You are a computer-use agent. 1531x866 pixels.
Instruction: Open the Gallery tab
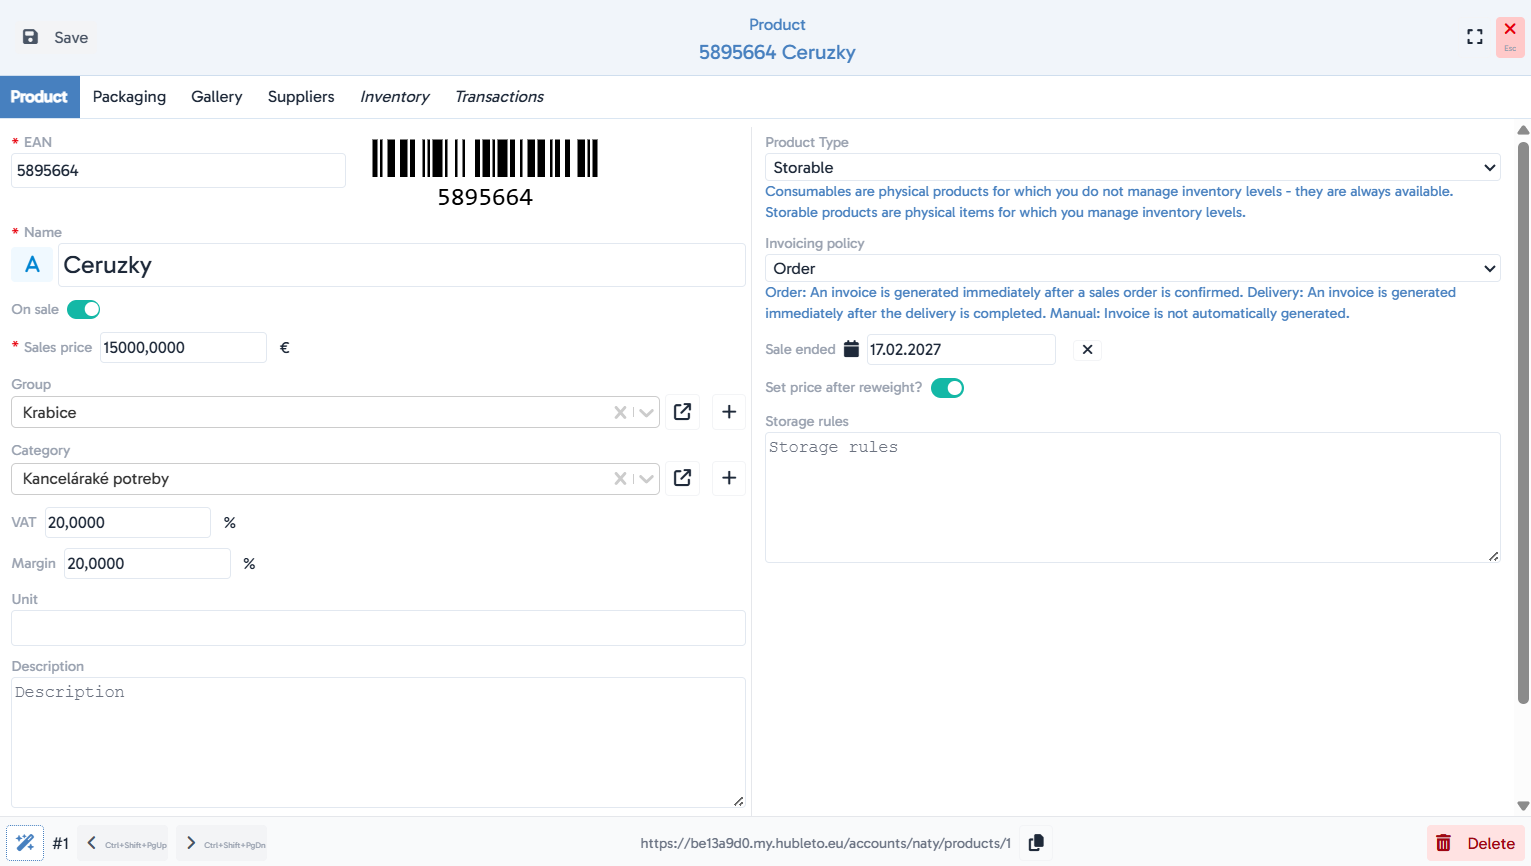pyautogui.click(x=217, y=97)
